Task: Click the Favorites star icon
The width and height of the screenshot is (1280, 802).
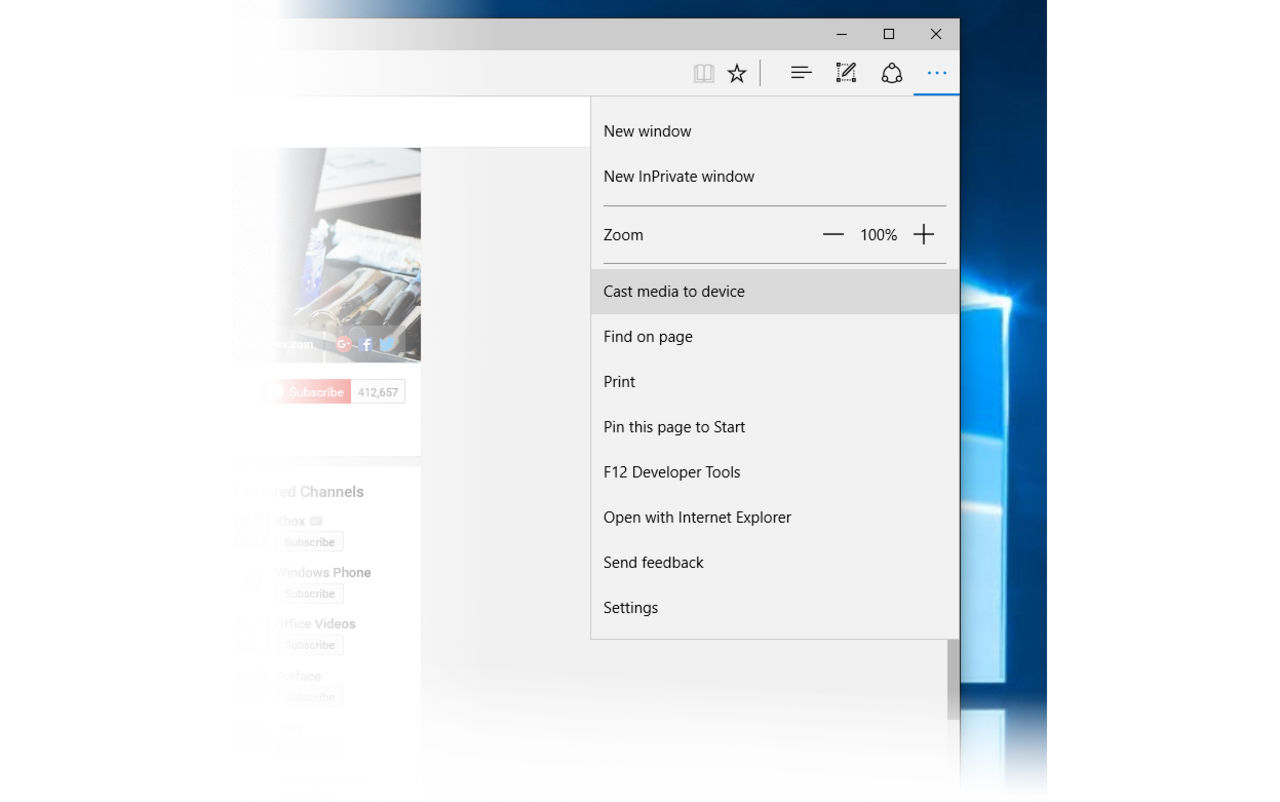Action: pyautogui.click(x=737, y=73)
